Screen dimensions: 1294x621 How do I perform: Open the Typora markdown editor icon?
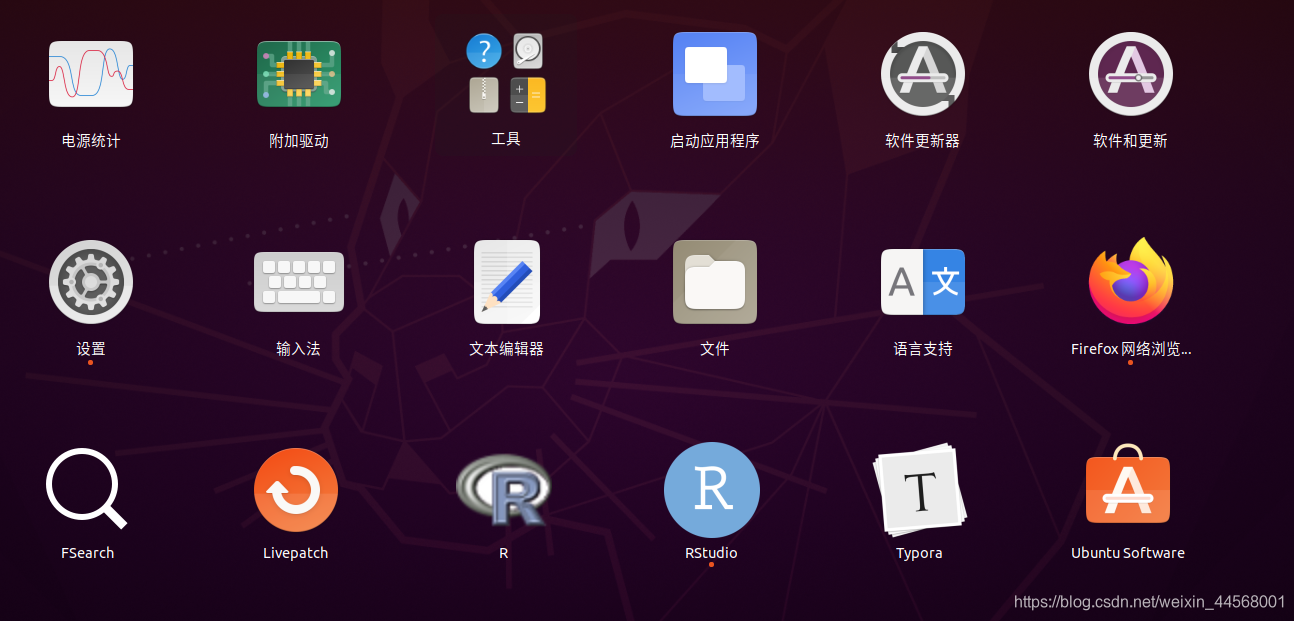pos(919,490)
